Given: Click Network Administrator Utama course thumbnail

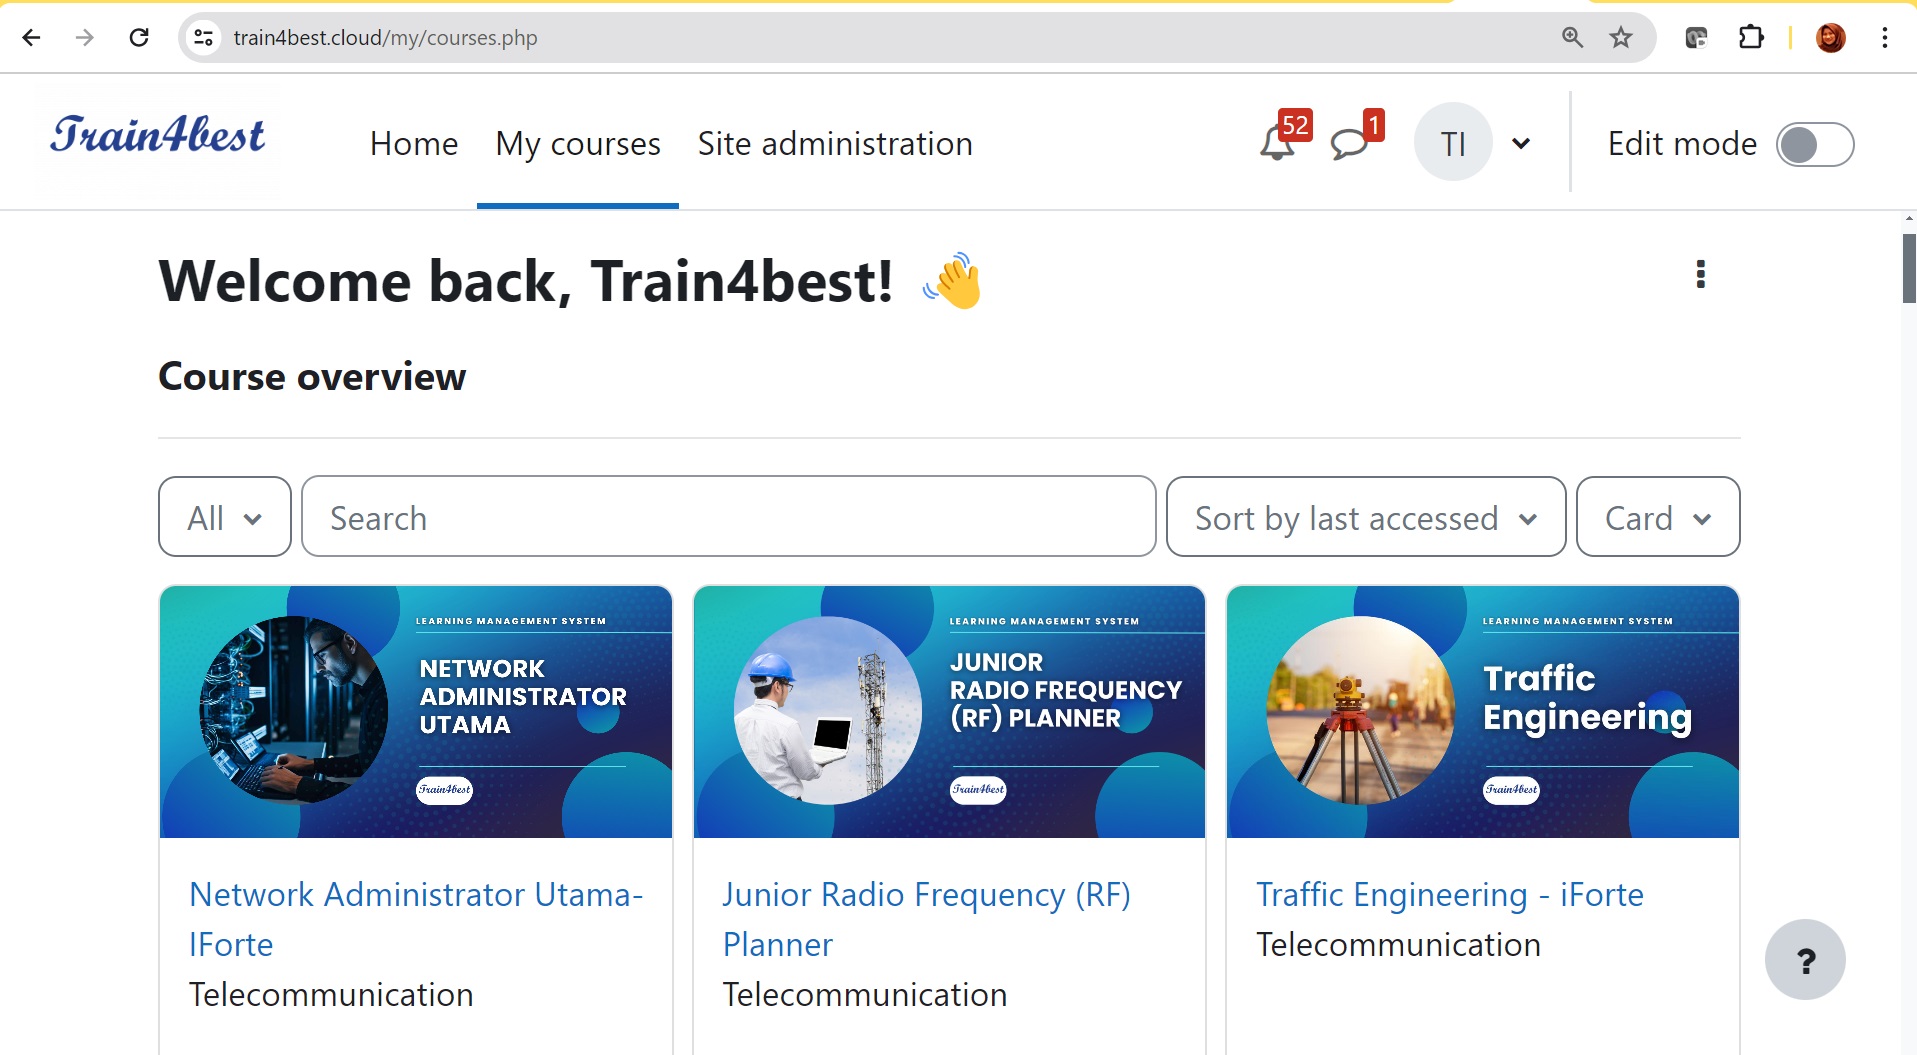Looking at the screenshot, I should [416, 712].
